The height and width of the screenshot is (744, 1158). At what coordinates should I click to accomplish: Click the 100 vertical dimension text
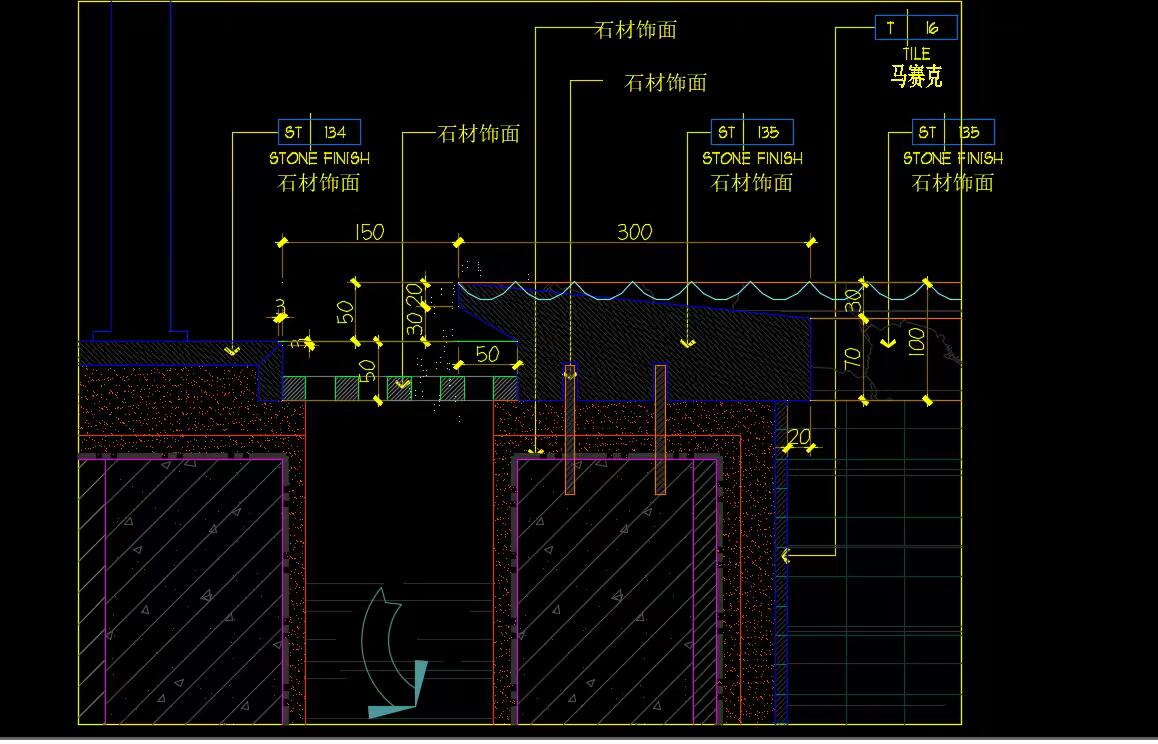click(x=916, y=343)
